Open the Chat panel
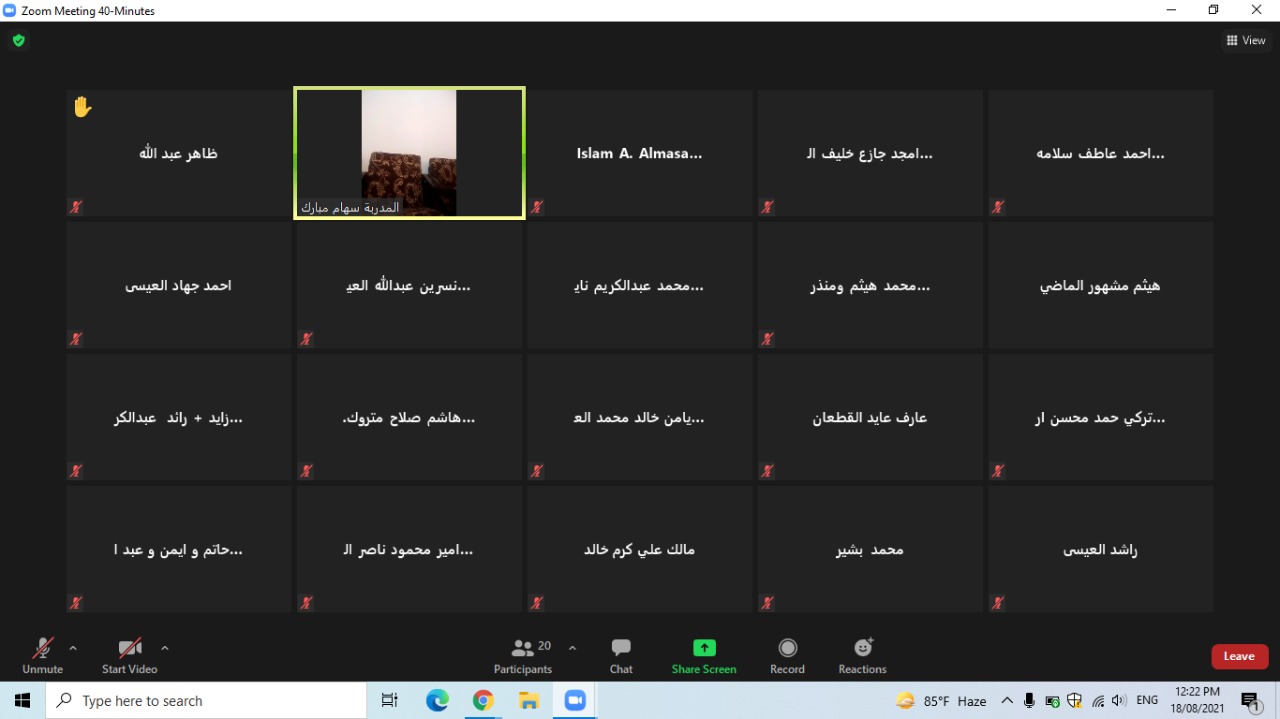This screenshot has height=719, width=1280. 620,655
